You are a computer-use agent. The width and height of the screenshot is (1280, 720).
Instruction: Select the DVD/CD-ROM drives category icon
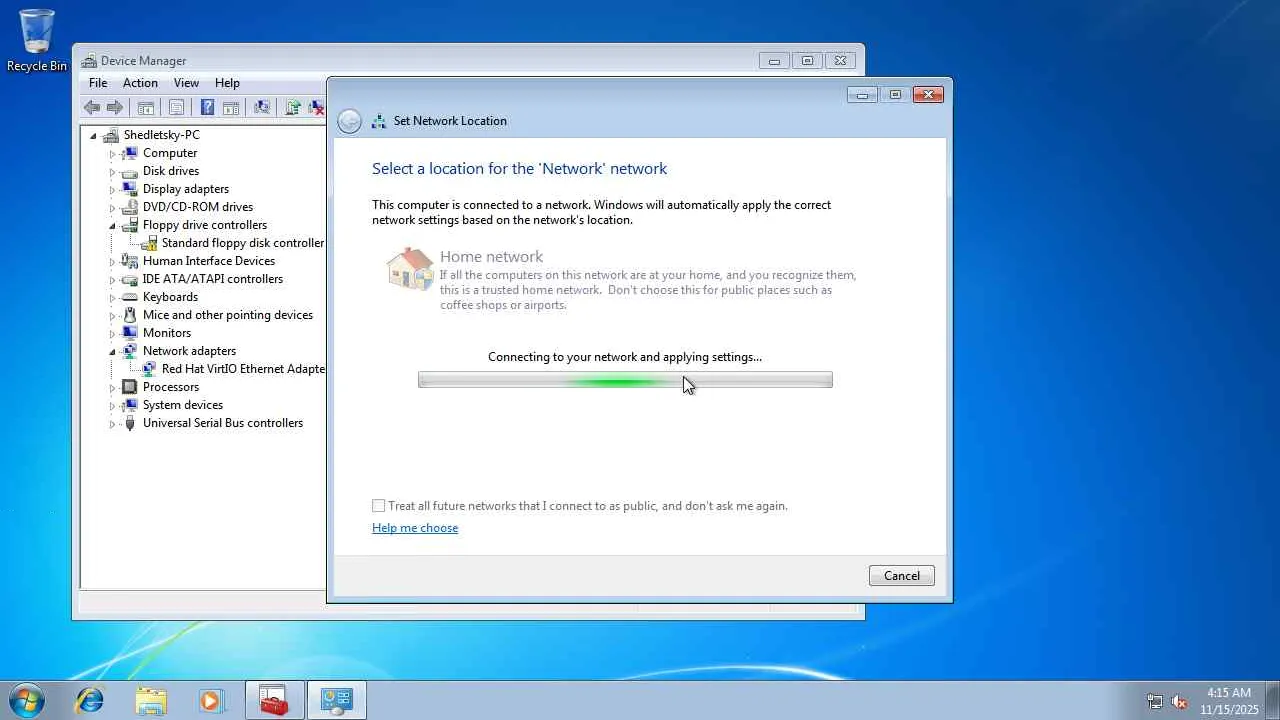[129, 207]
